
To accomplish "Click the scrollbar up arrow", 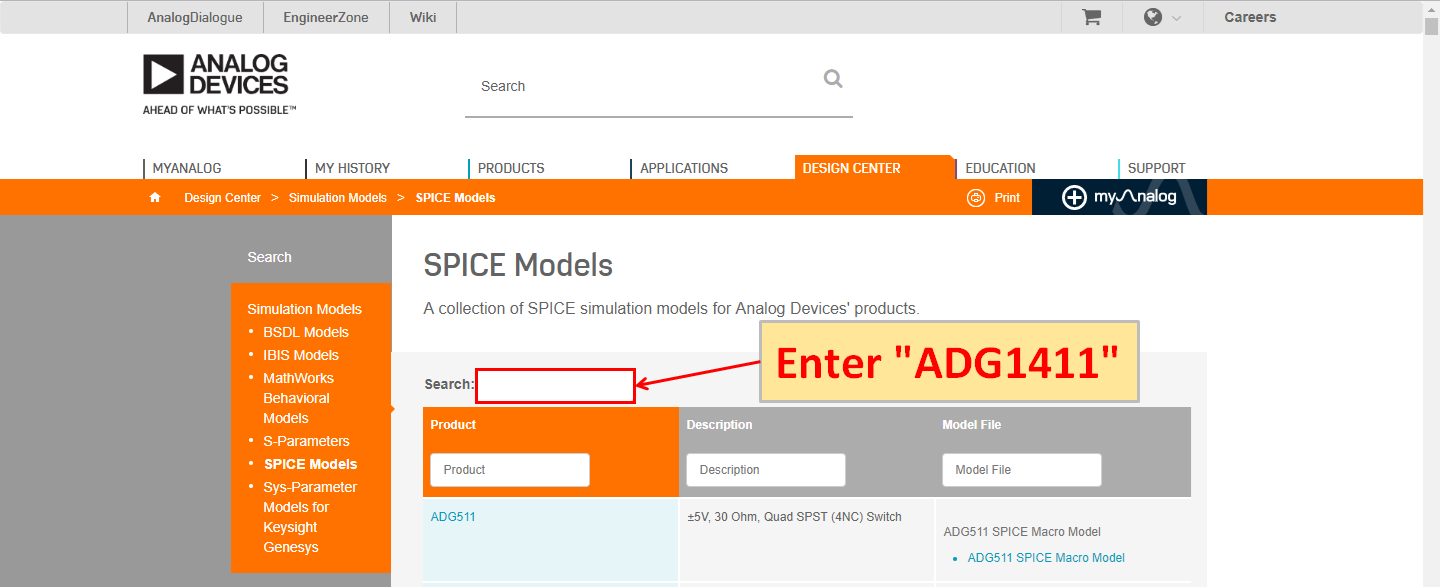I will [1432, 9].
